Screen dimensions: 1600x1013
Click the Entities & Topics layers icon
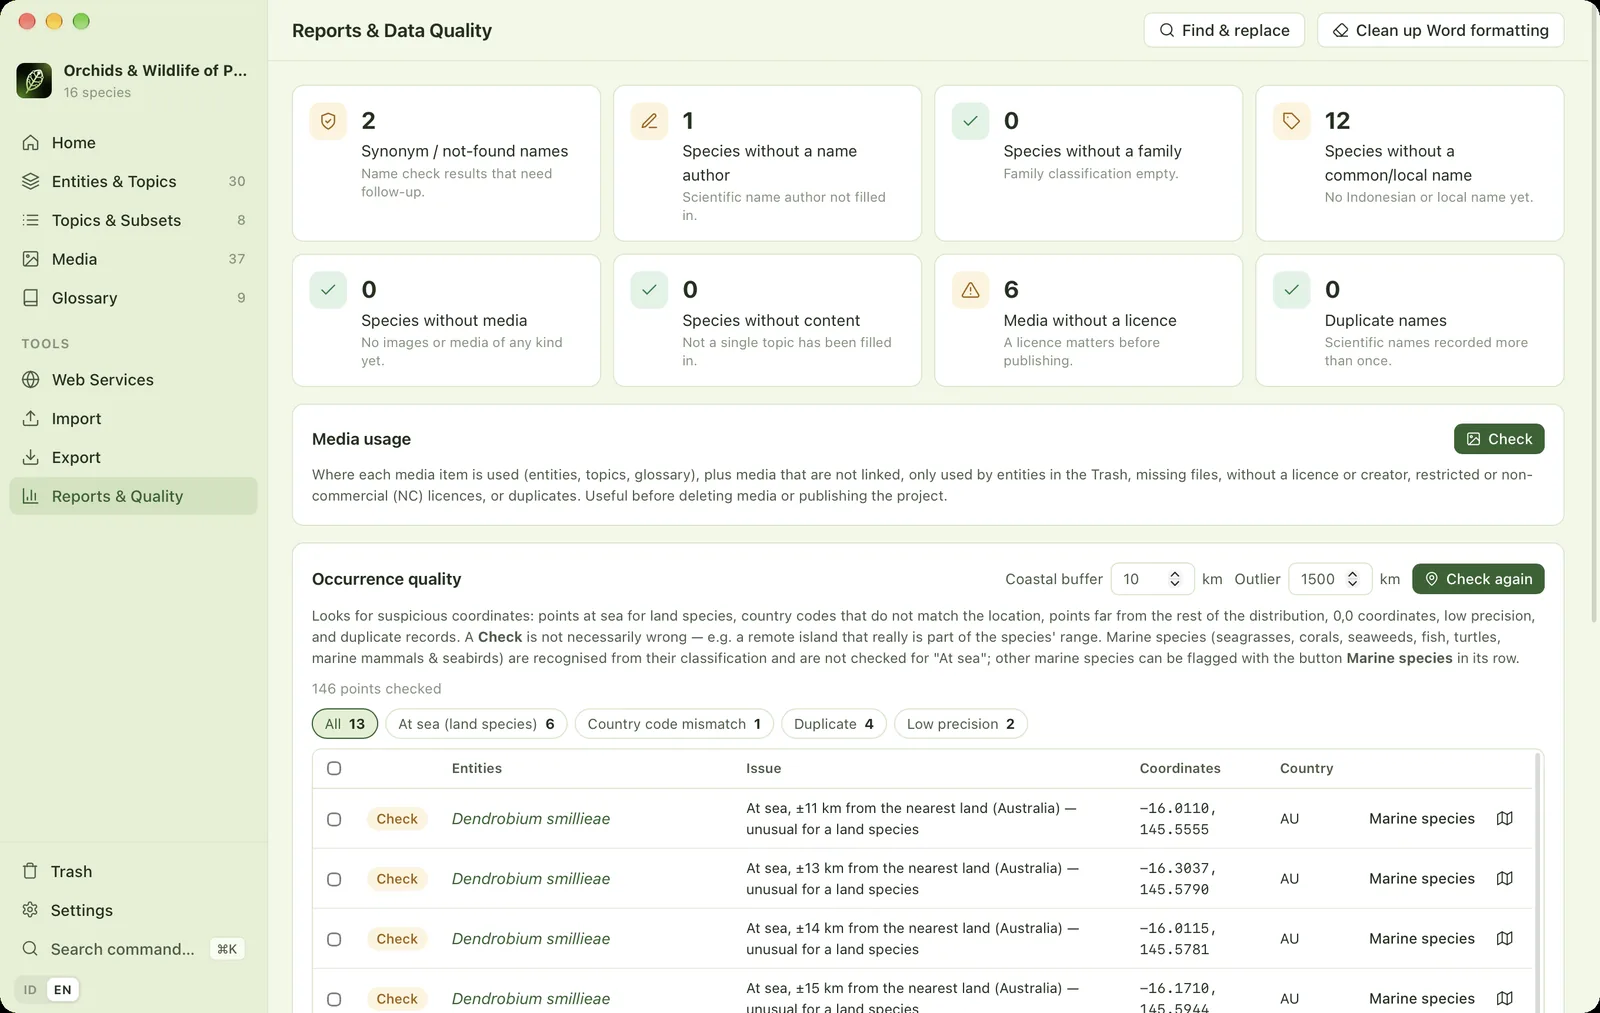click(x=31, y=181)
